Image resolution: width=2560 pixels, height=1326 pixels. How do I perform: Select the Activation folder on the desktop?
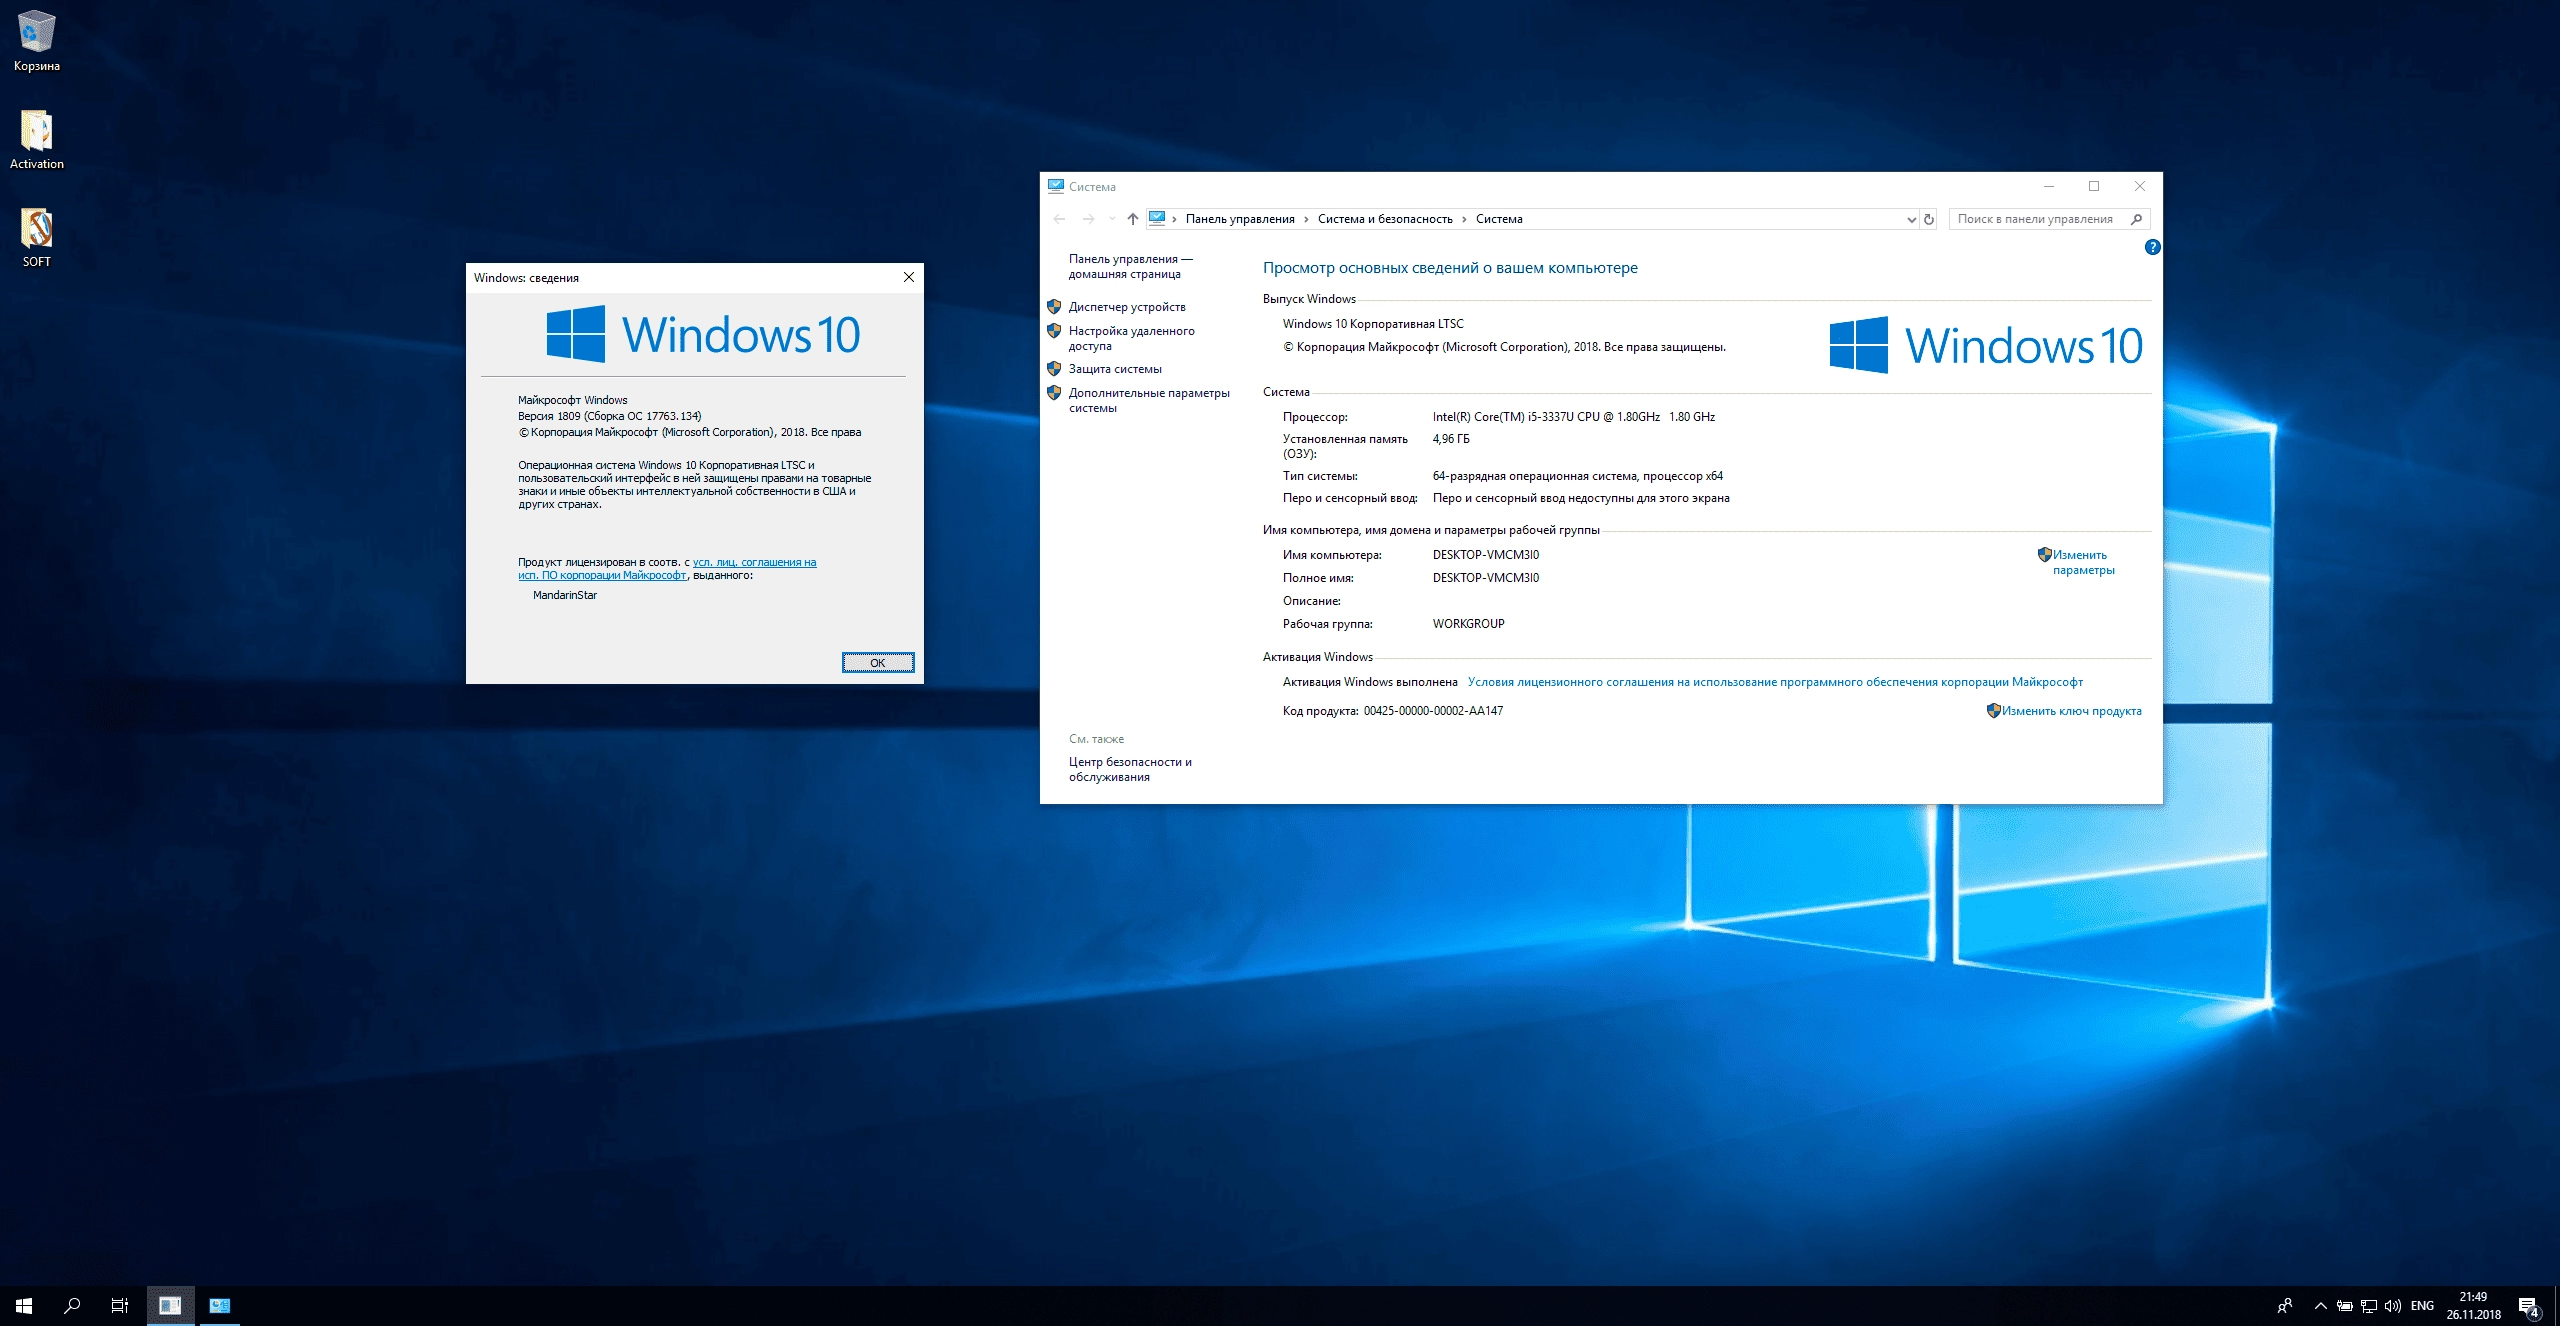[x=37, y=138]
